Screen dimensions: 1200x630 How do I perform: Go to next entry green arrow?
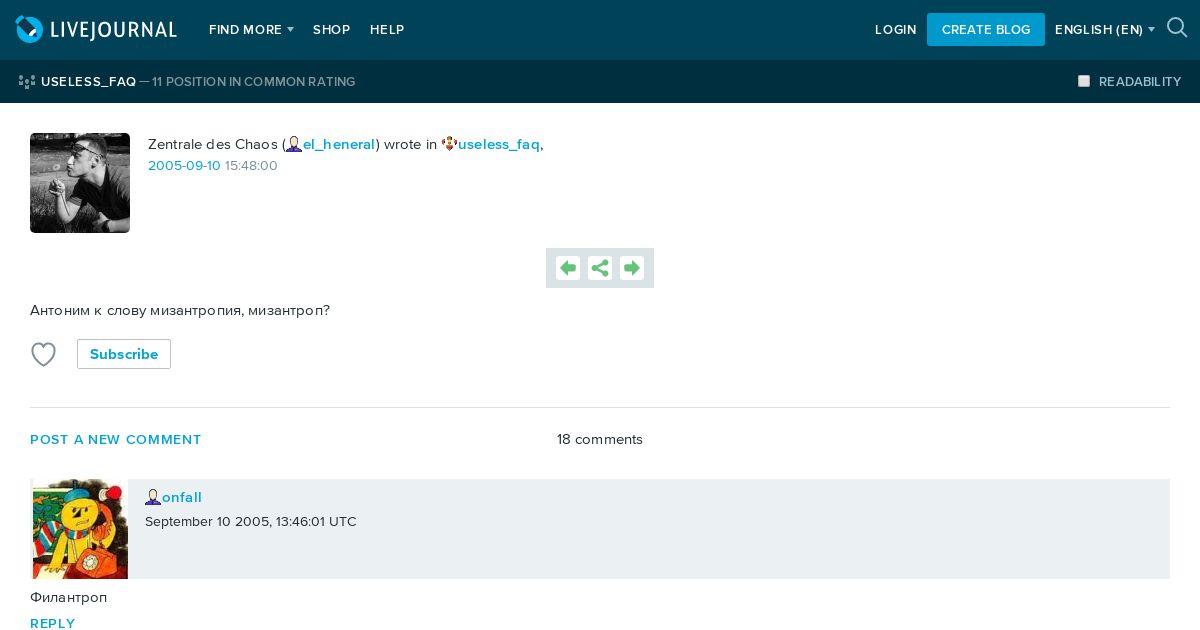click(x=632, y=268)
